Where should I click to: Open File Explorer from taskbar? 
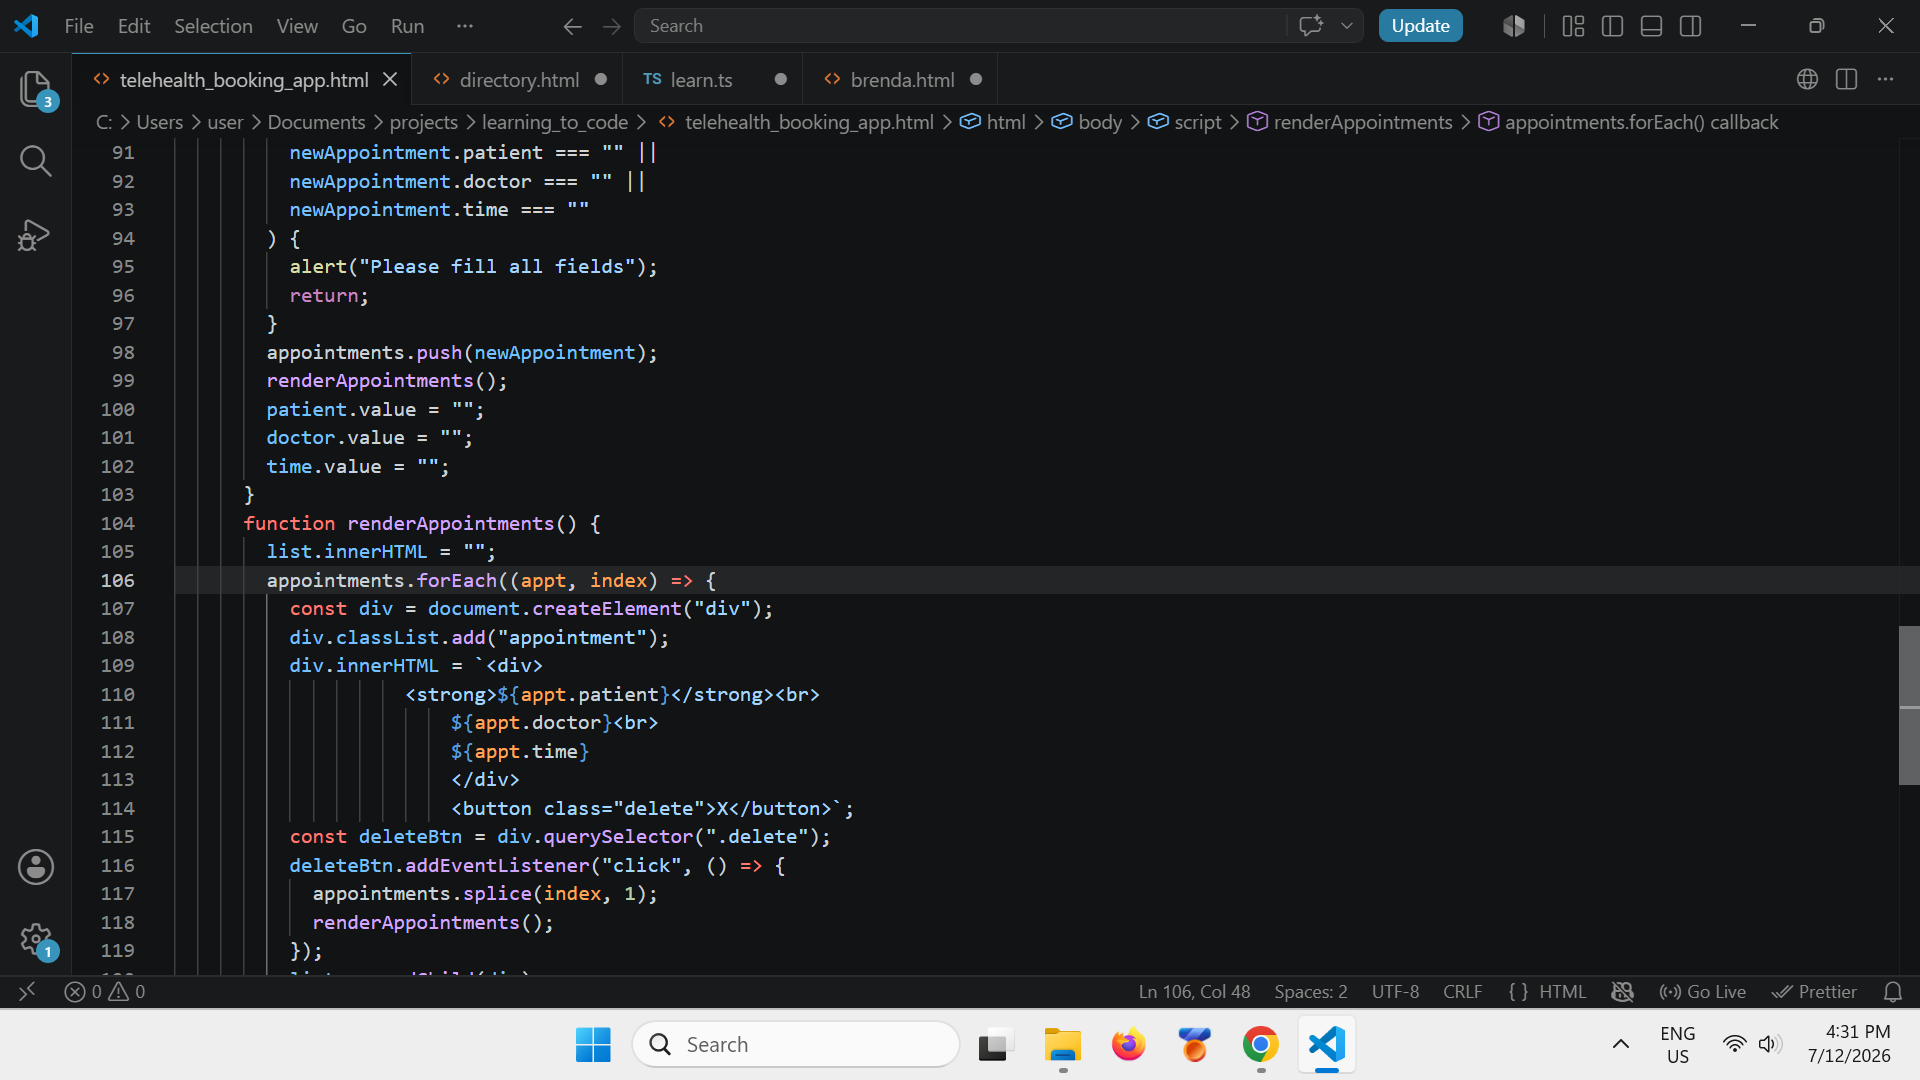[x=1062, y=1045]
